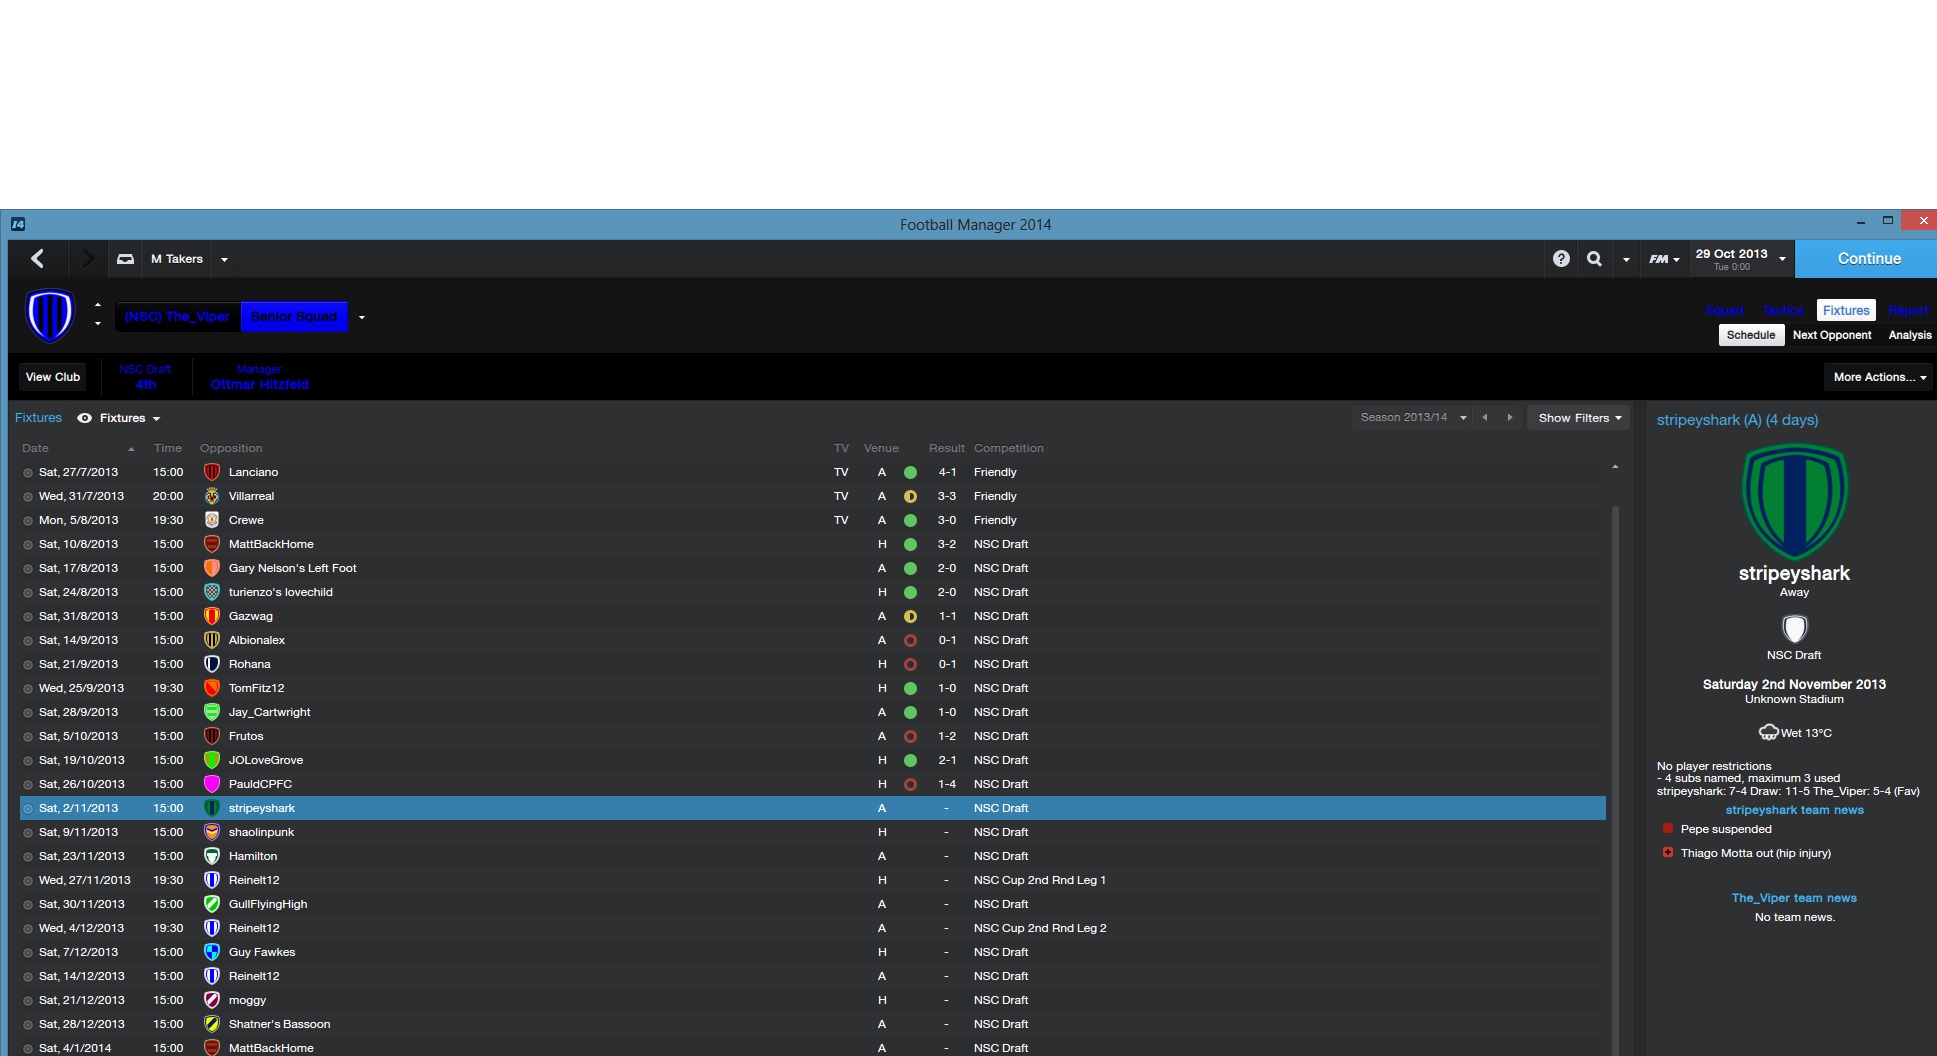Click the The_Viper club badge
Viewport: 1937px width, 1056px height.
50,316
